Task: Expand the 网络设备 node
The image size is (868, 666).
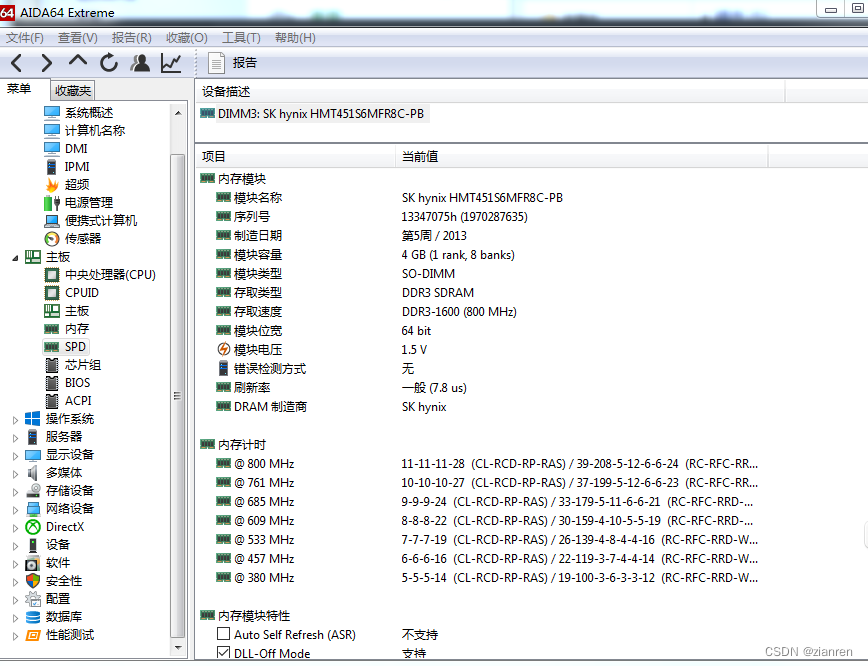Action: point(16,509)
